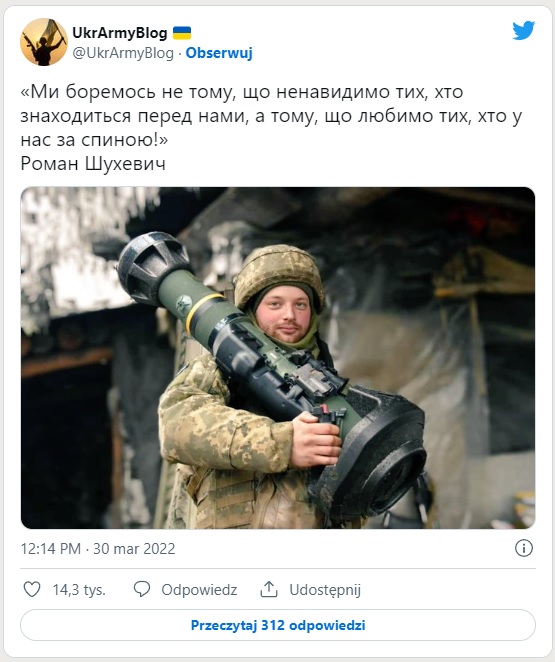Image resolution: width=555 pixels, height=662 pixels.
Task: Open the UkrArmyBlog display name link
Action: pos(120,33)
